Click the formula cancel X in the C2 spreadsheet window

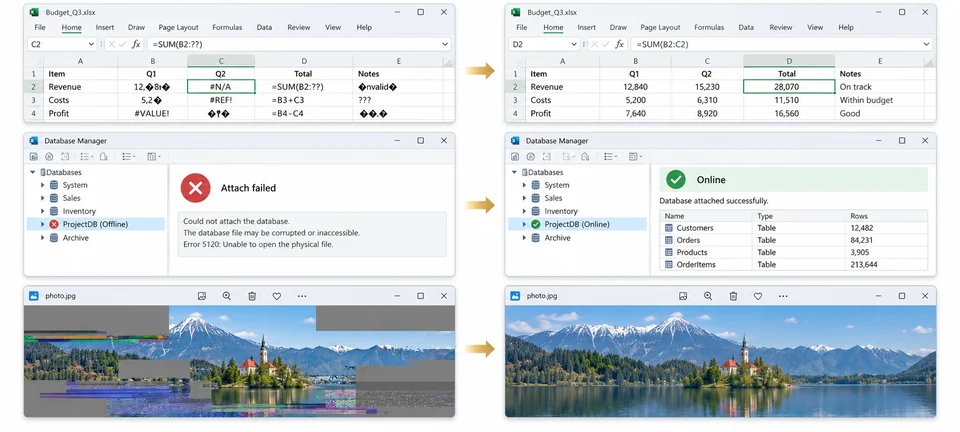111,44
